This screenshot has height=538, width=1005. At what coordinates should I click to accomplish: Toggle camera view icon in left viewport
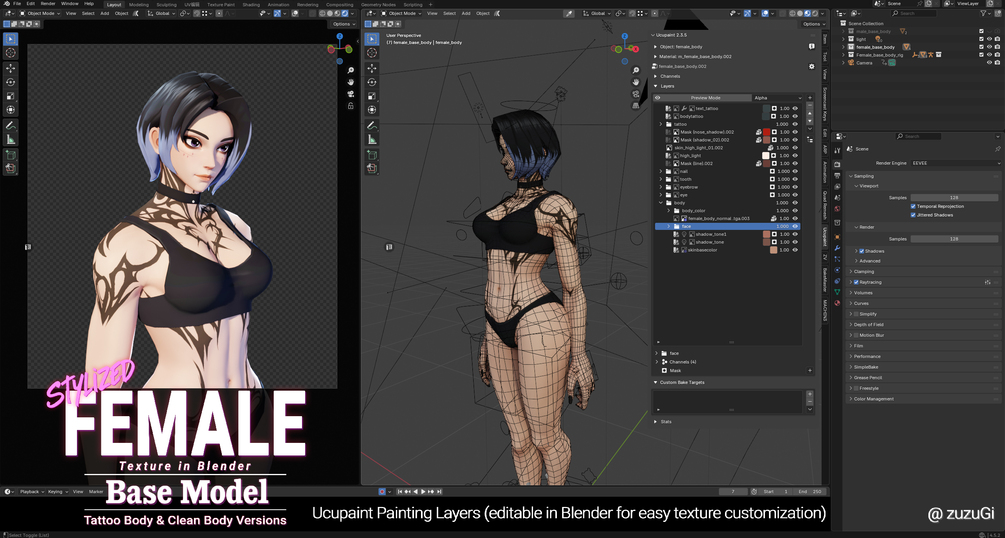[x=351, y=94]
